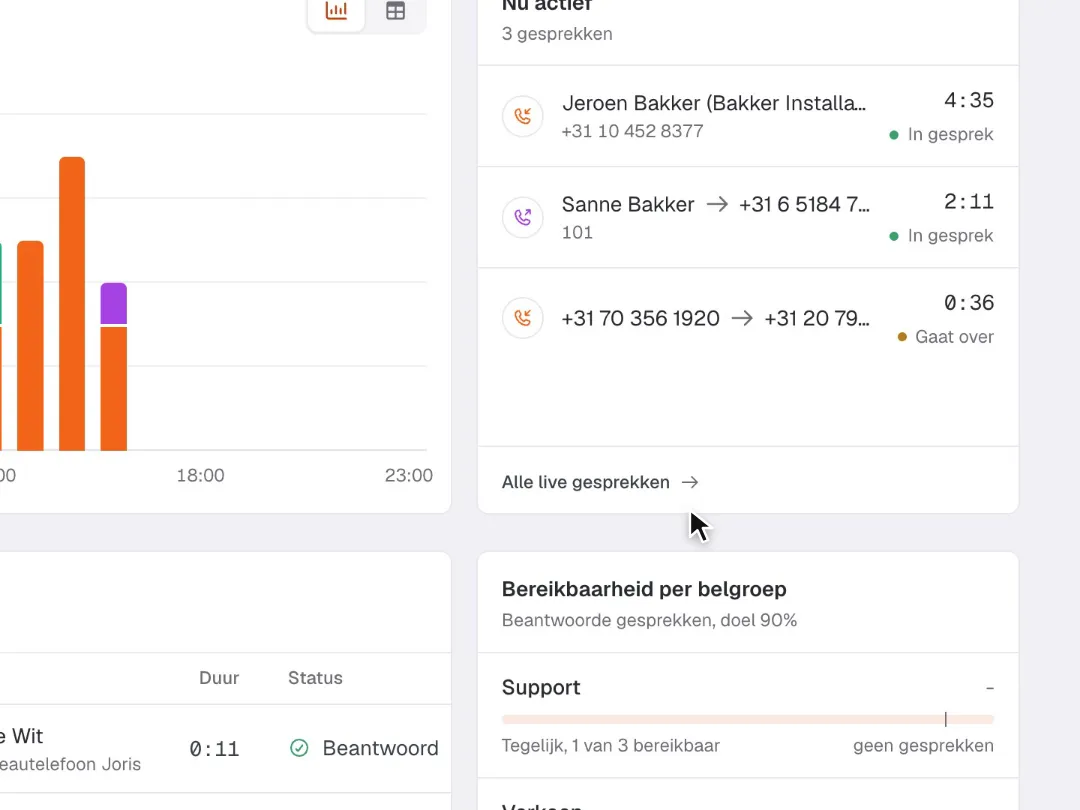Click incoming call icon for +31 70 356 1920
Screen dimensions: 1080x810
coord(523,318)
